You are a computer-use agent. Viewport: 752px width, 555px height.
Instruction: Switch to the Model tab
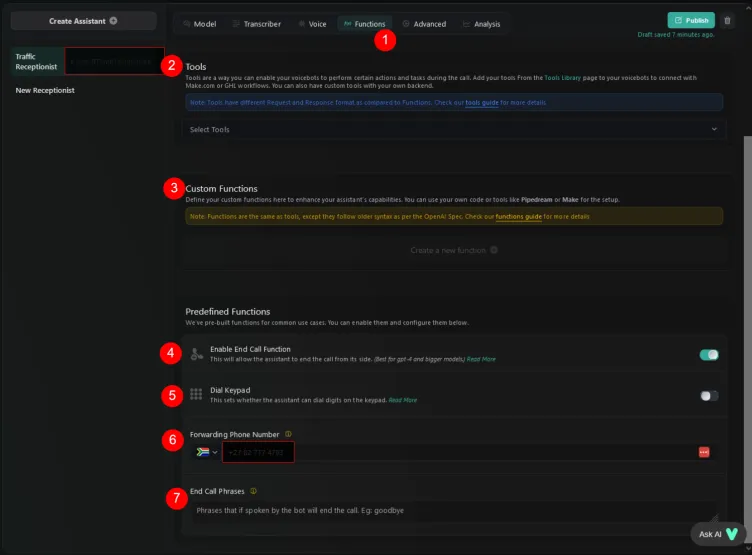pos(201,23)
